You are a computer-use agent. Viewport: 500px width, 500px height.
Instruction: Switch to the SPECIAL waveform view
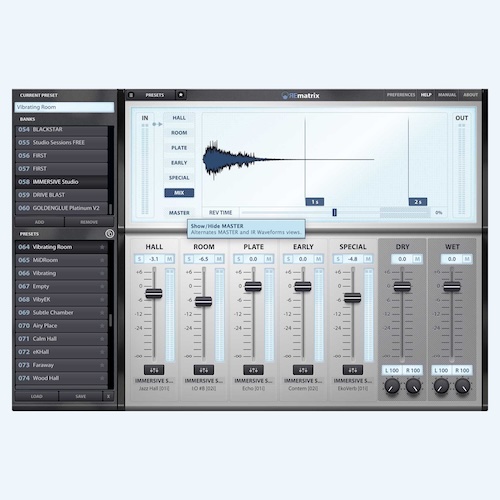[x=179, y=178]
